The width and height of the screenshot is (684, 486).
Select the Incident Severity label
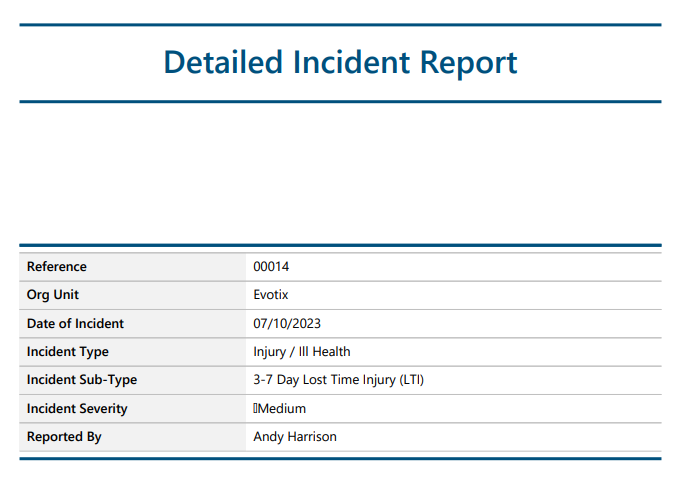[x=77, y=409]
